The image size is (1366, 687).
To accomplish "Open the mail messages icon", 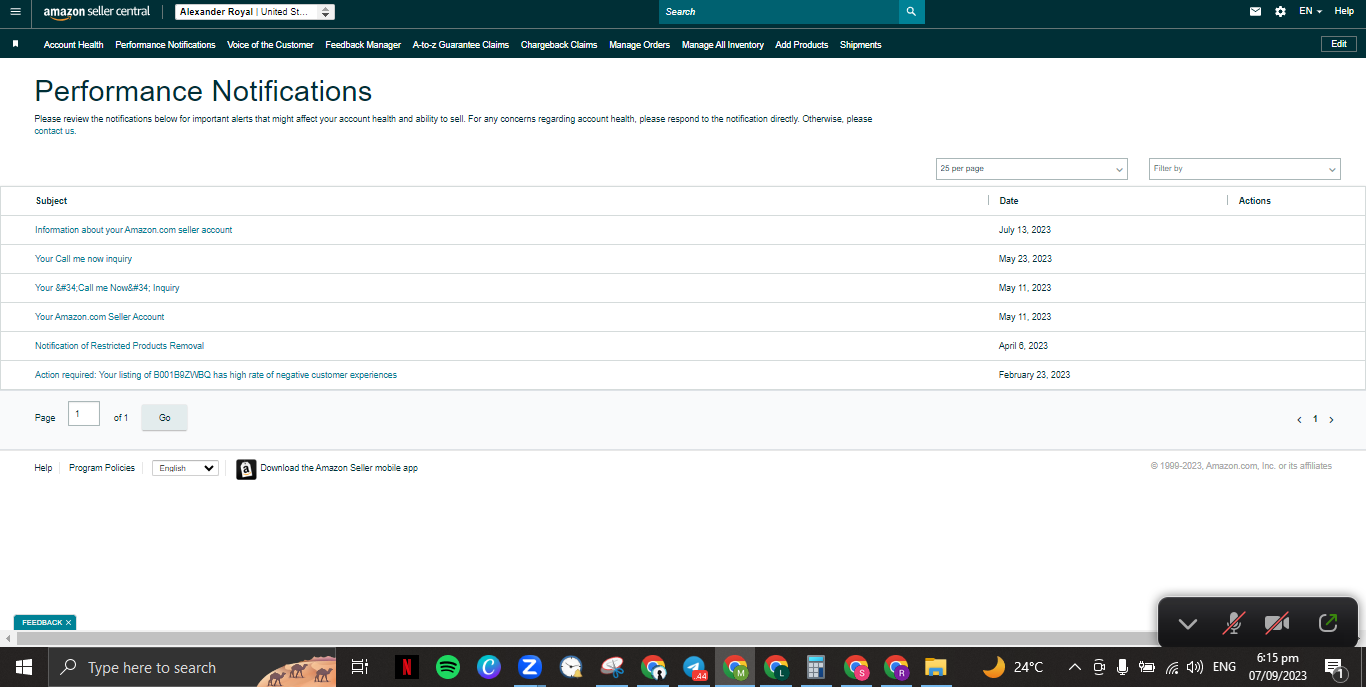I will pyautogui.click(x=1255, y=12).
